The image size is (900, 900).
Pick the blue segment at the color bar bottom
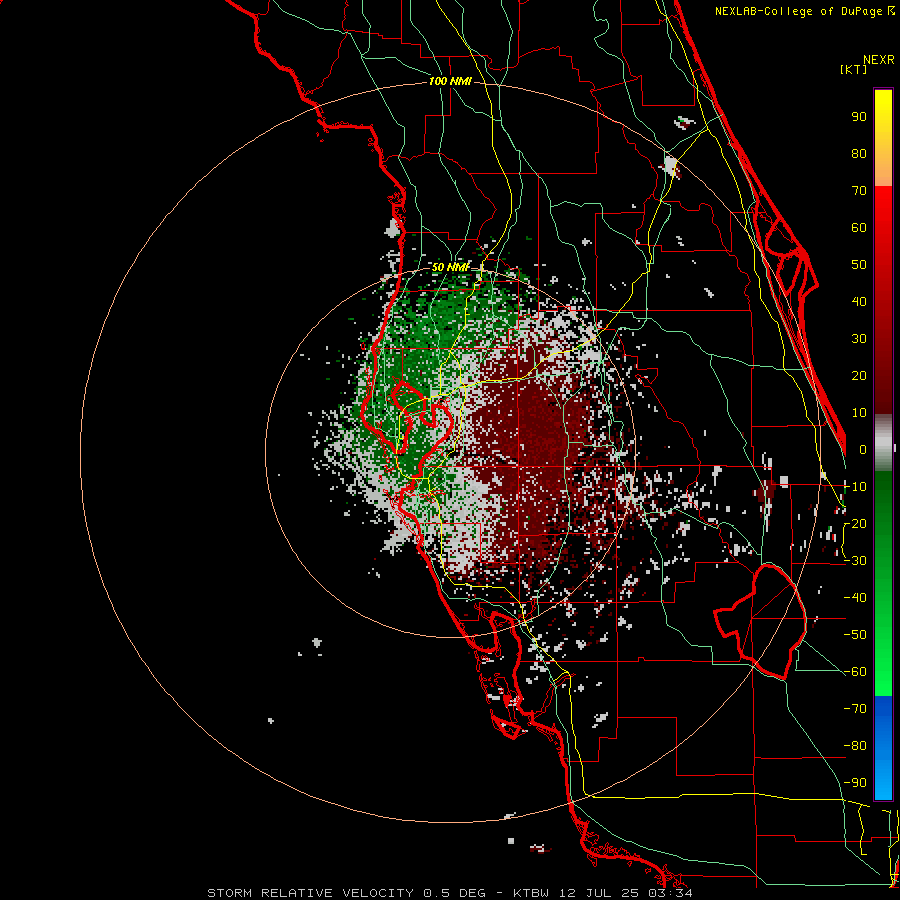pyautogui.click(x=883, y=748)
